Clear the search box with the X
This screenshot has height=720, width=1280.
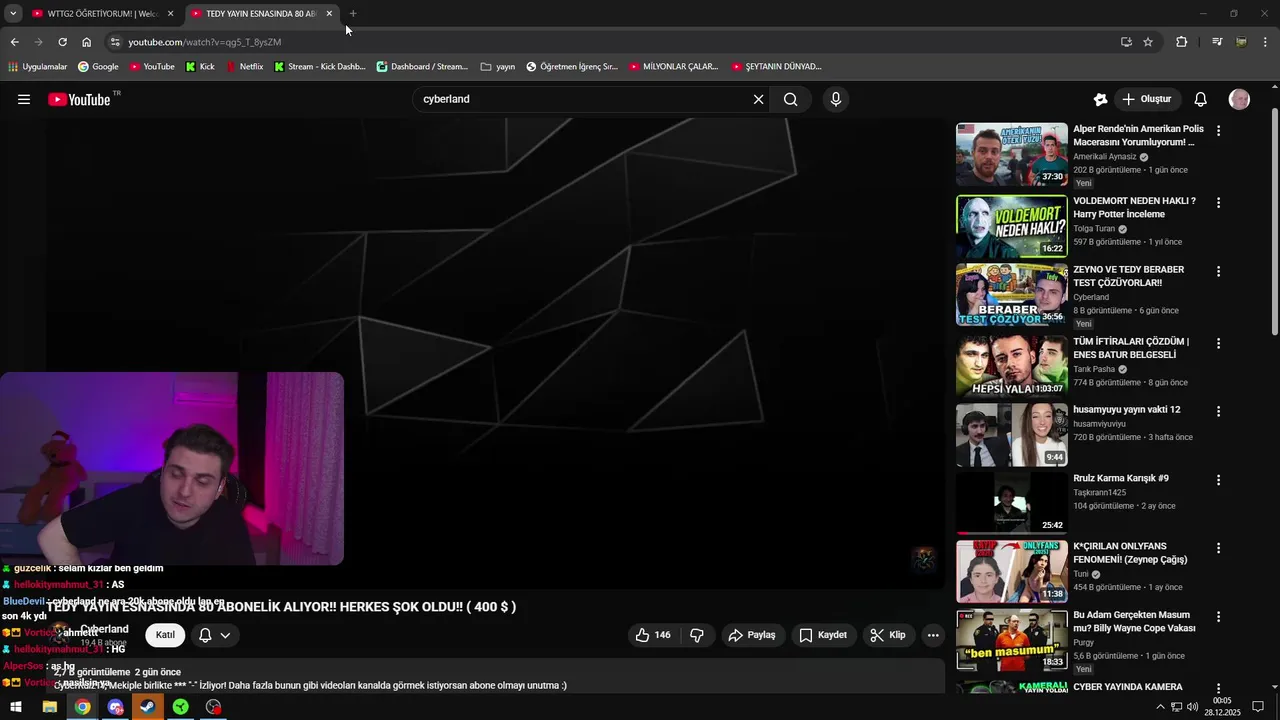click(758, 99)
